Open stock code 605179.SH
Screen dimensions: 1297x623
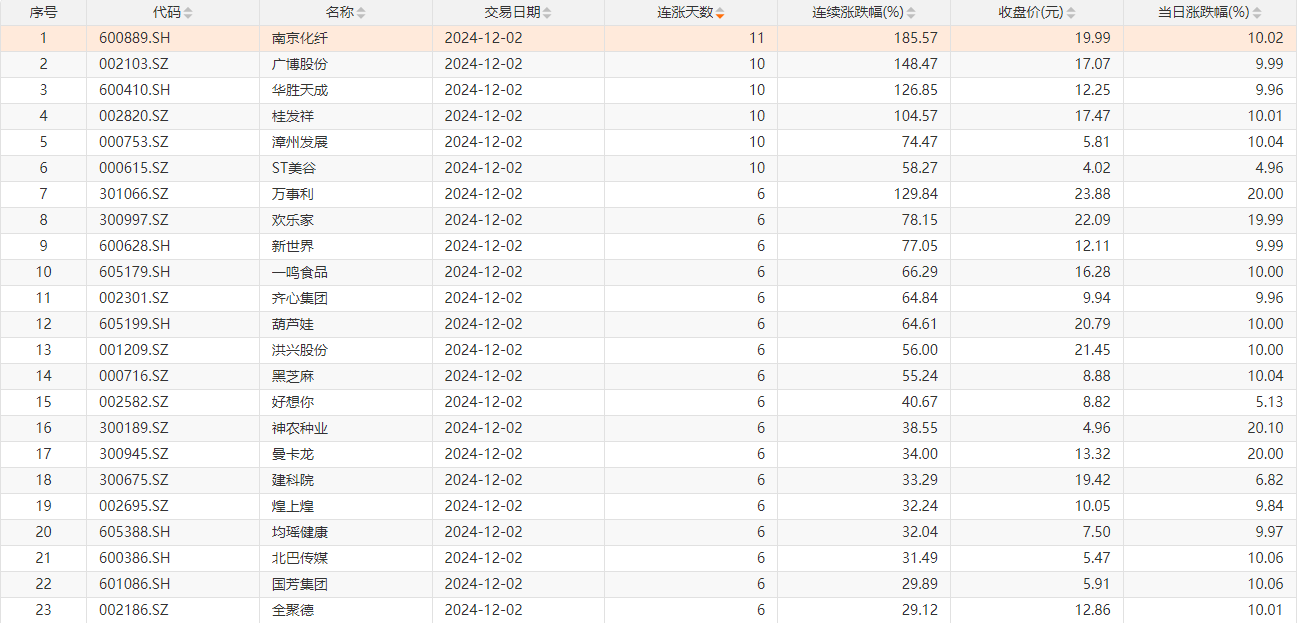(x=135, y=272)
